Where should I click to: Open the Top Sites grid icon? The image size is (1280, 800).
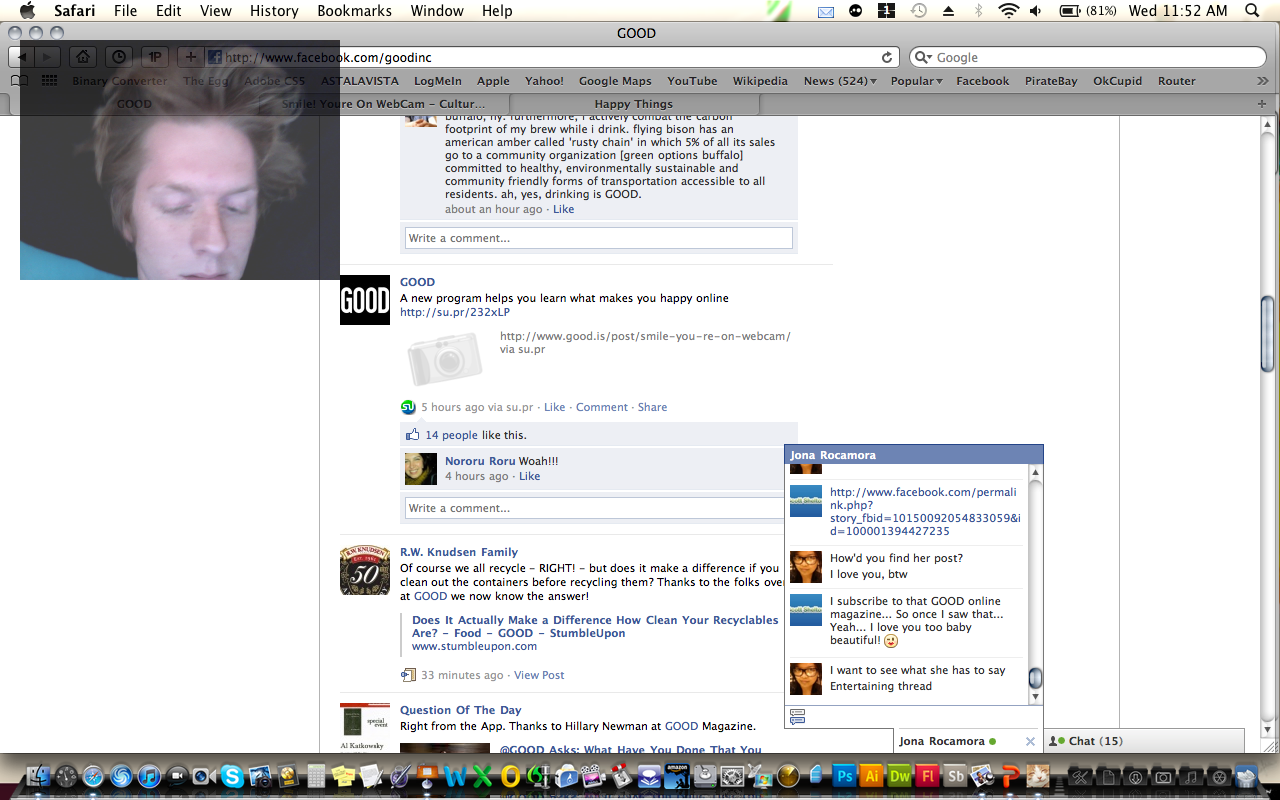[49, 81]
